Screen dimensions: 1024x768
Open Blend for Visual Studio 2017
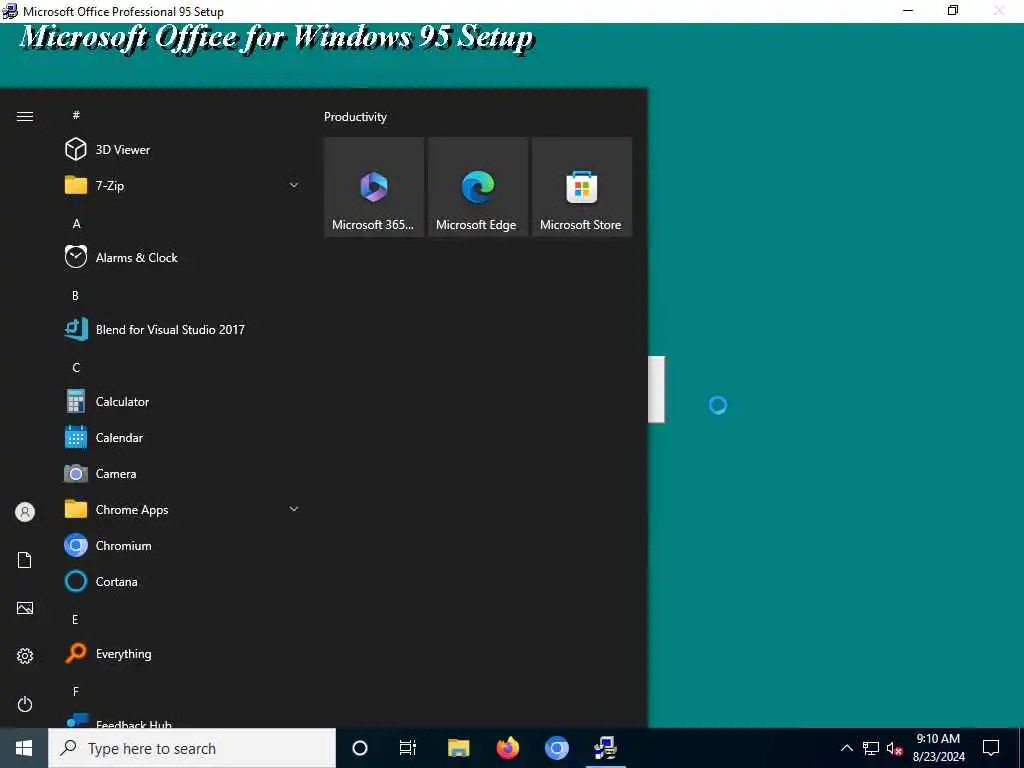click(181, 329)
